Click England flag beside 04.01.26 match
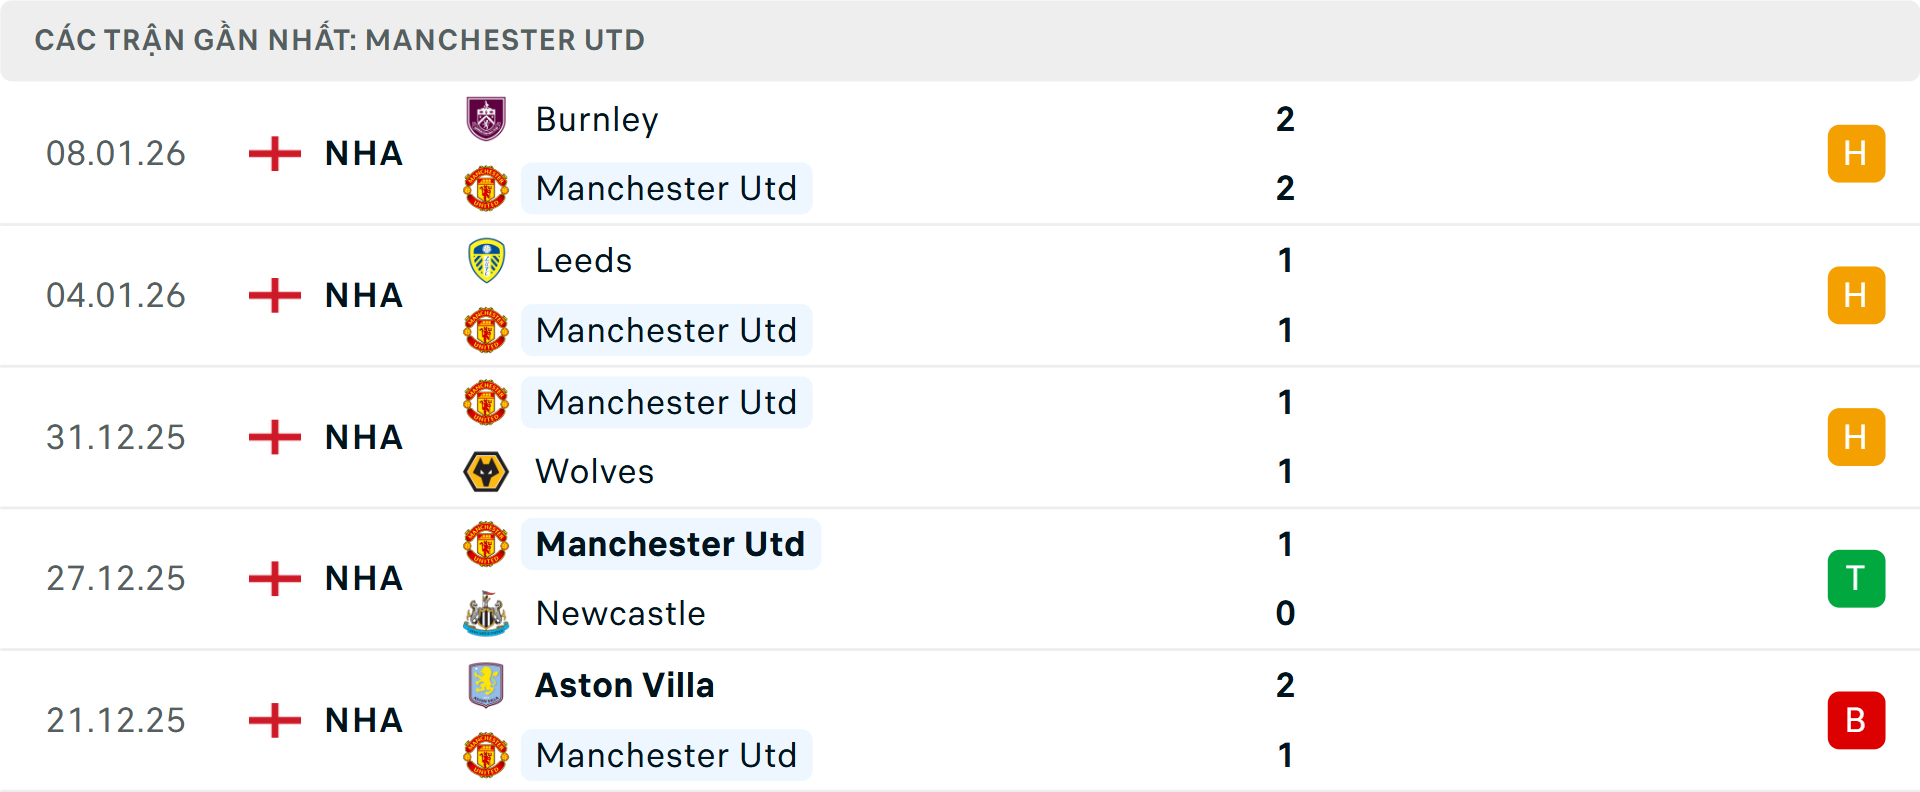The height and width of the screenshot is (792, 1920). coord(275,295)
